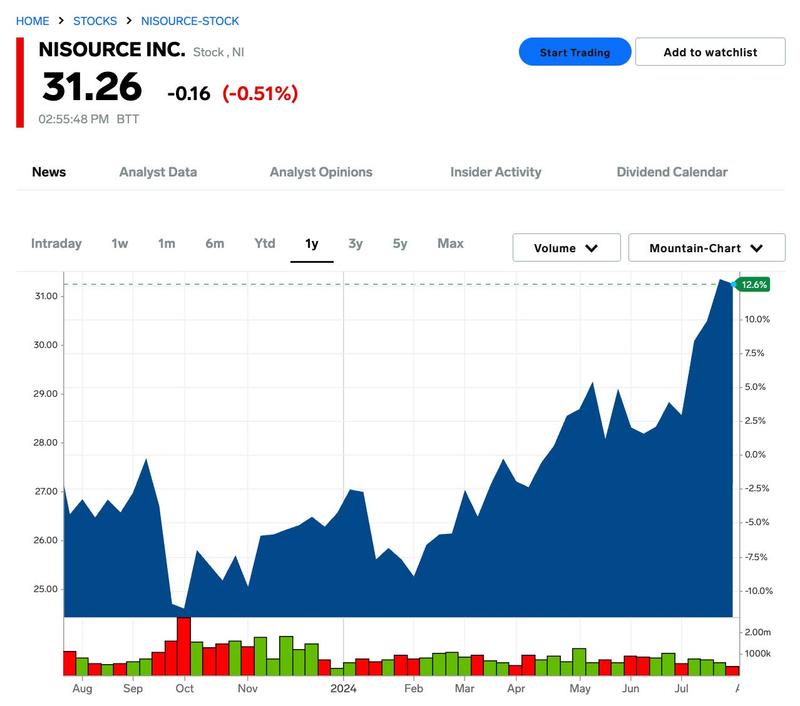The height and width of the screenshot is (706, 800).
Task: Click the 02:55:48 PM timestamp
Action: (73, 119)
